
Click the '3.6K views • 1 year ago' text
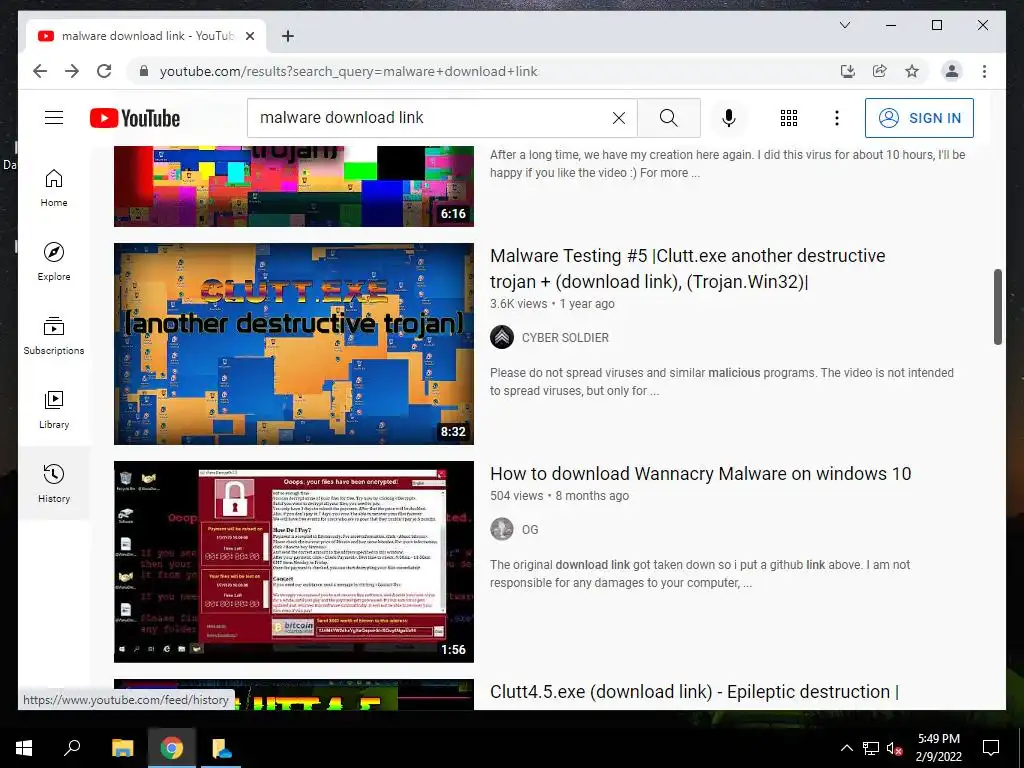click(x=552, y=304)
